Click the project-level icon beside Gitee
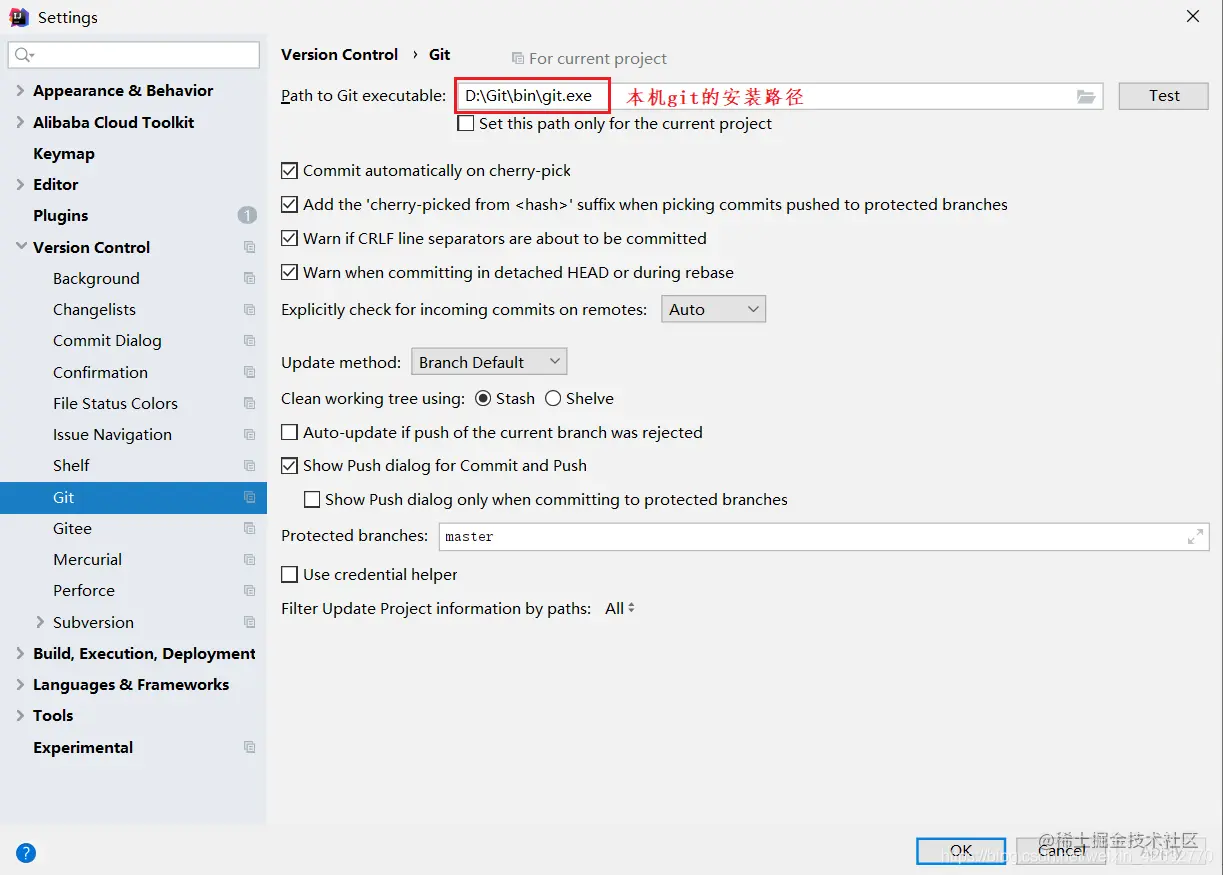Image resolution: width=1223 pixels, height=875 pixels. pyautogui.click(x=249, y=528)
